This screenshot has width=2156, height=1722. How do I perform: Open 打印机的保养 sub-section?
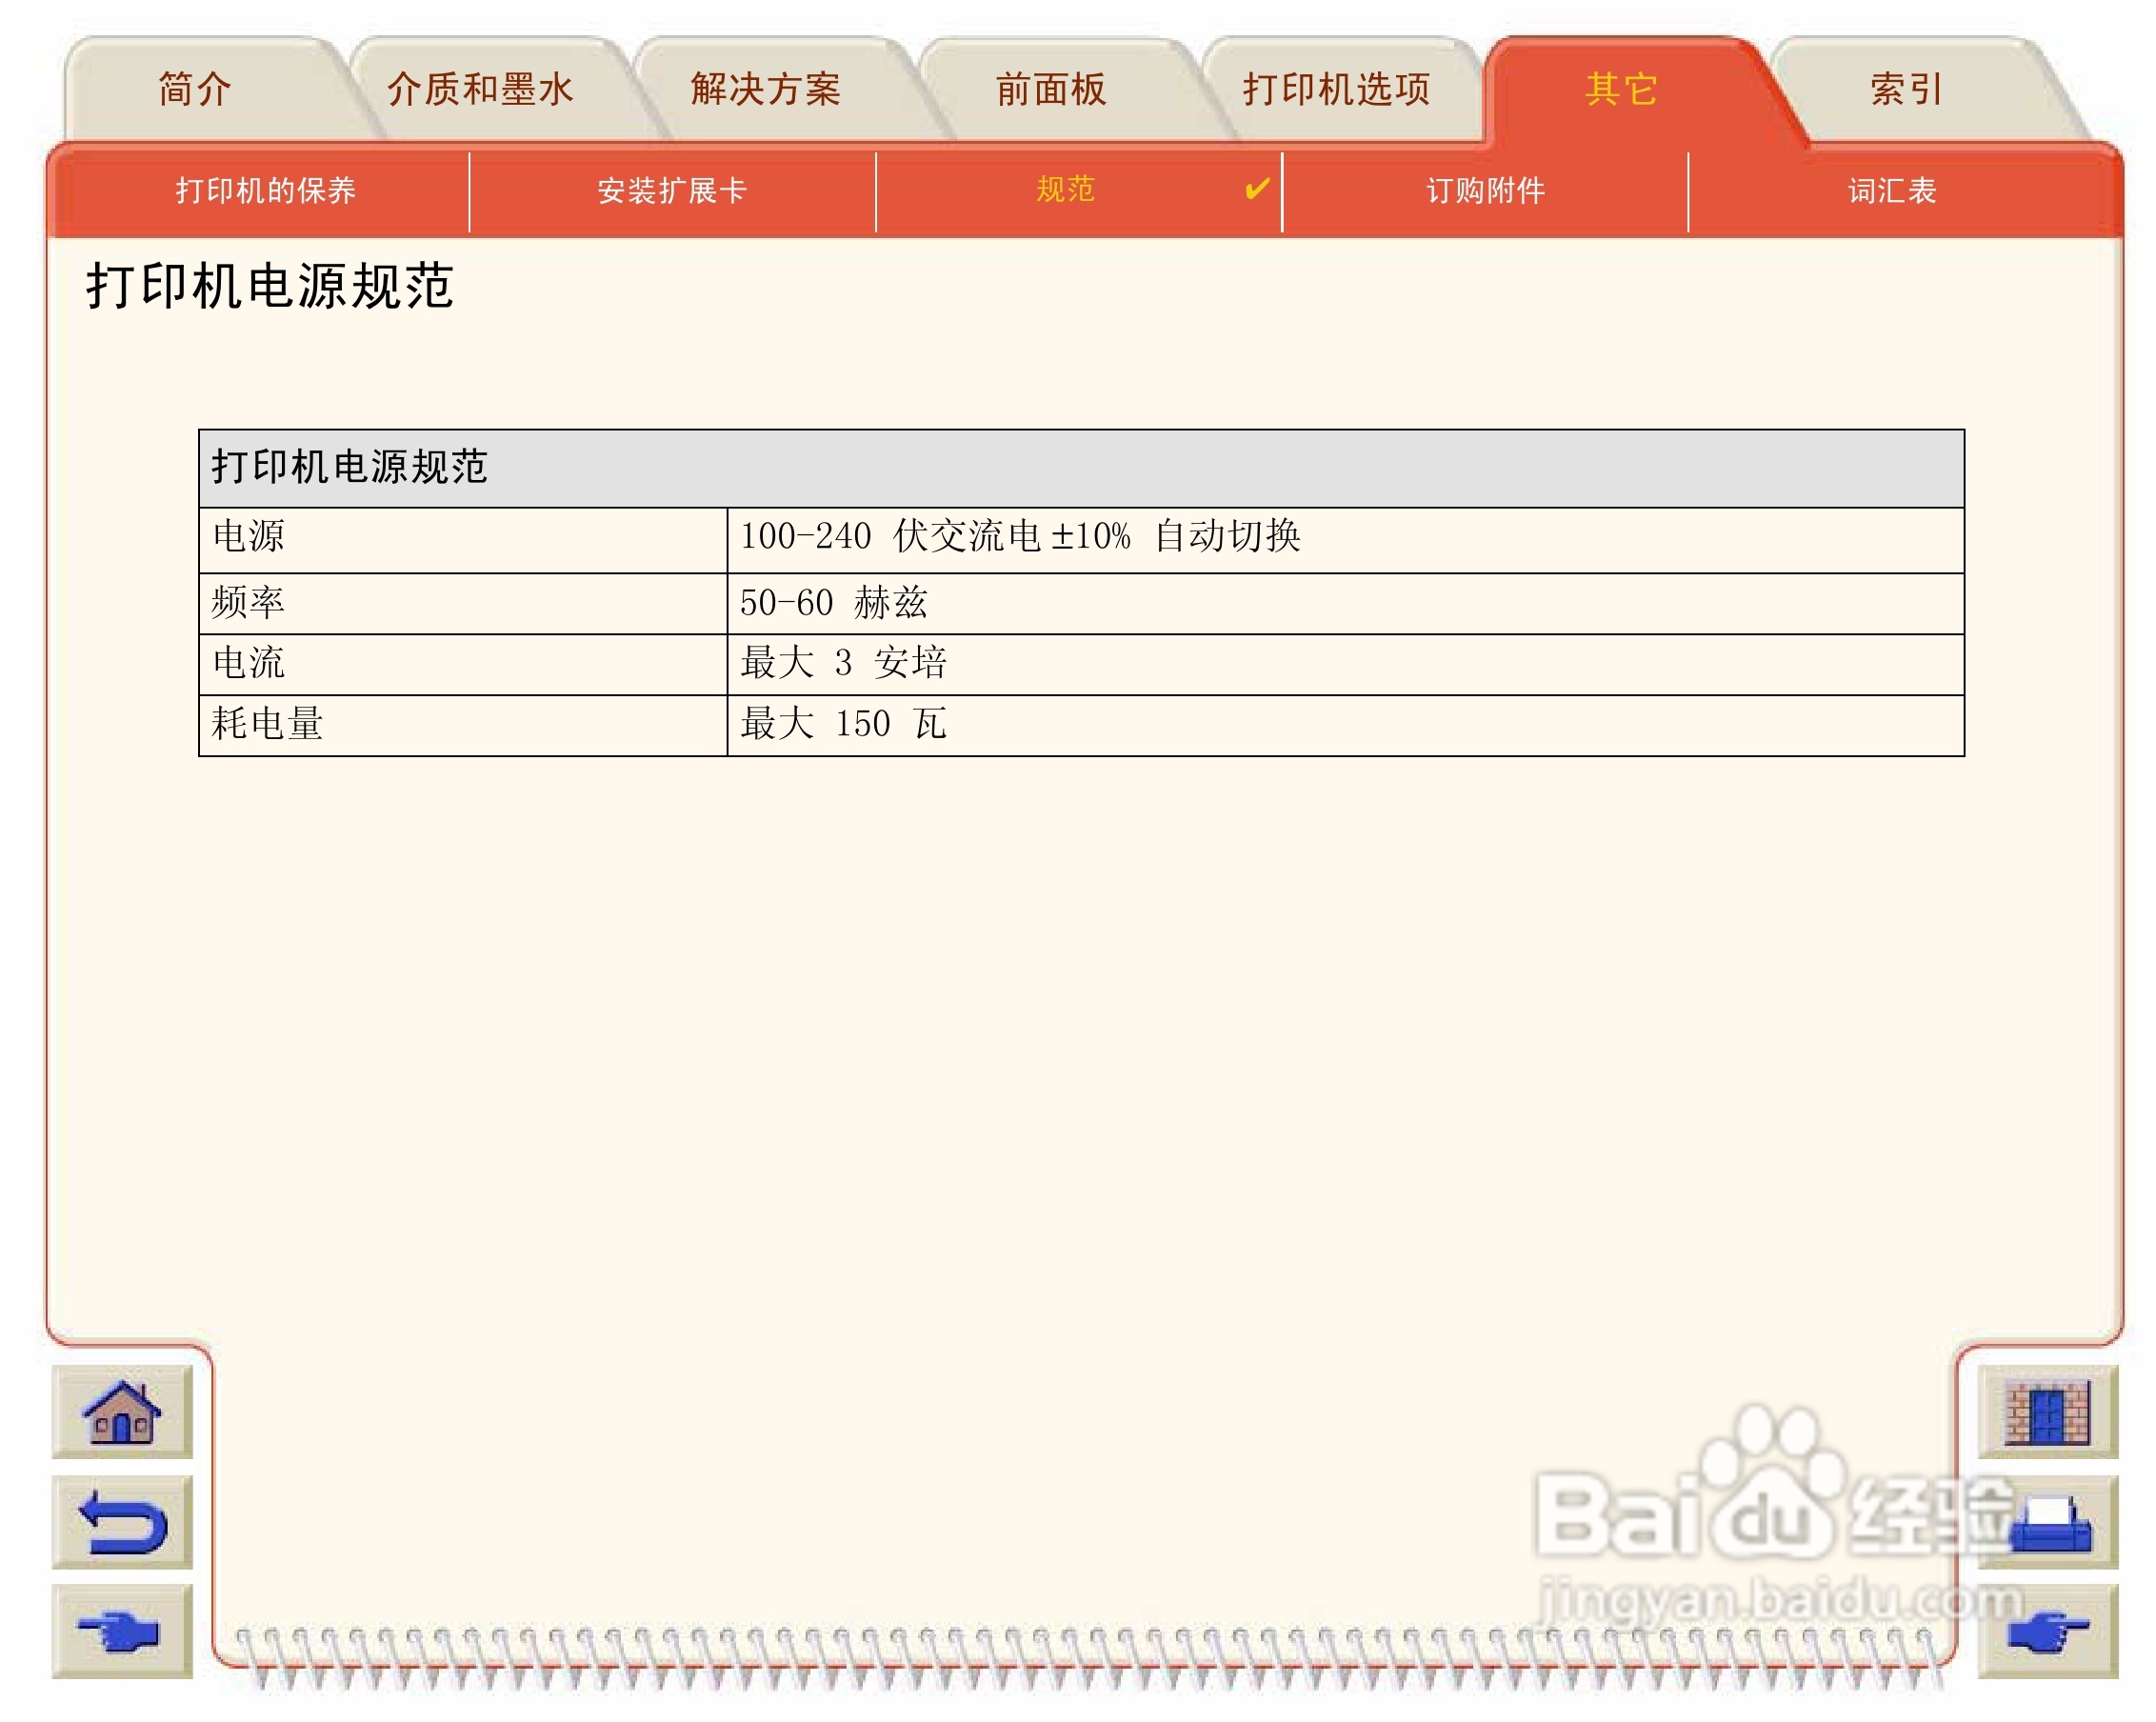pyautogui.click(x=265, y=190)
